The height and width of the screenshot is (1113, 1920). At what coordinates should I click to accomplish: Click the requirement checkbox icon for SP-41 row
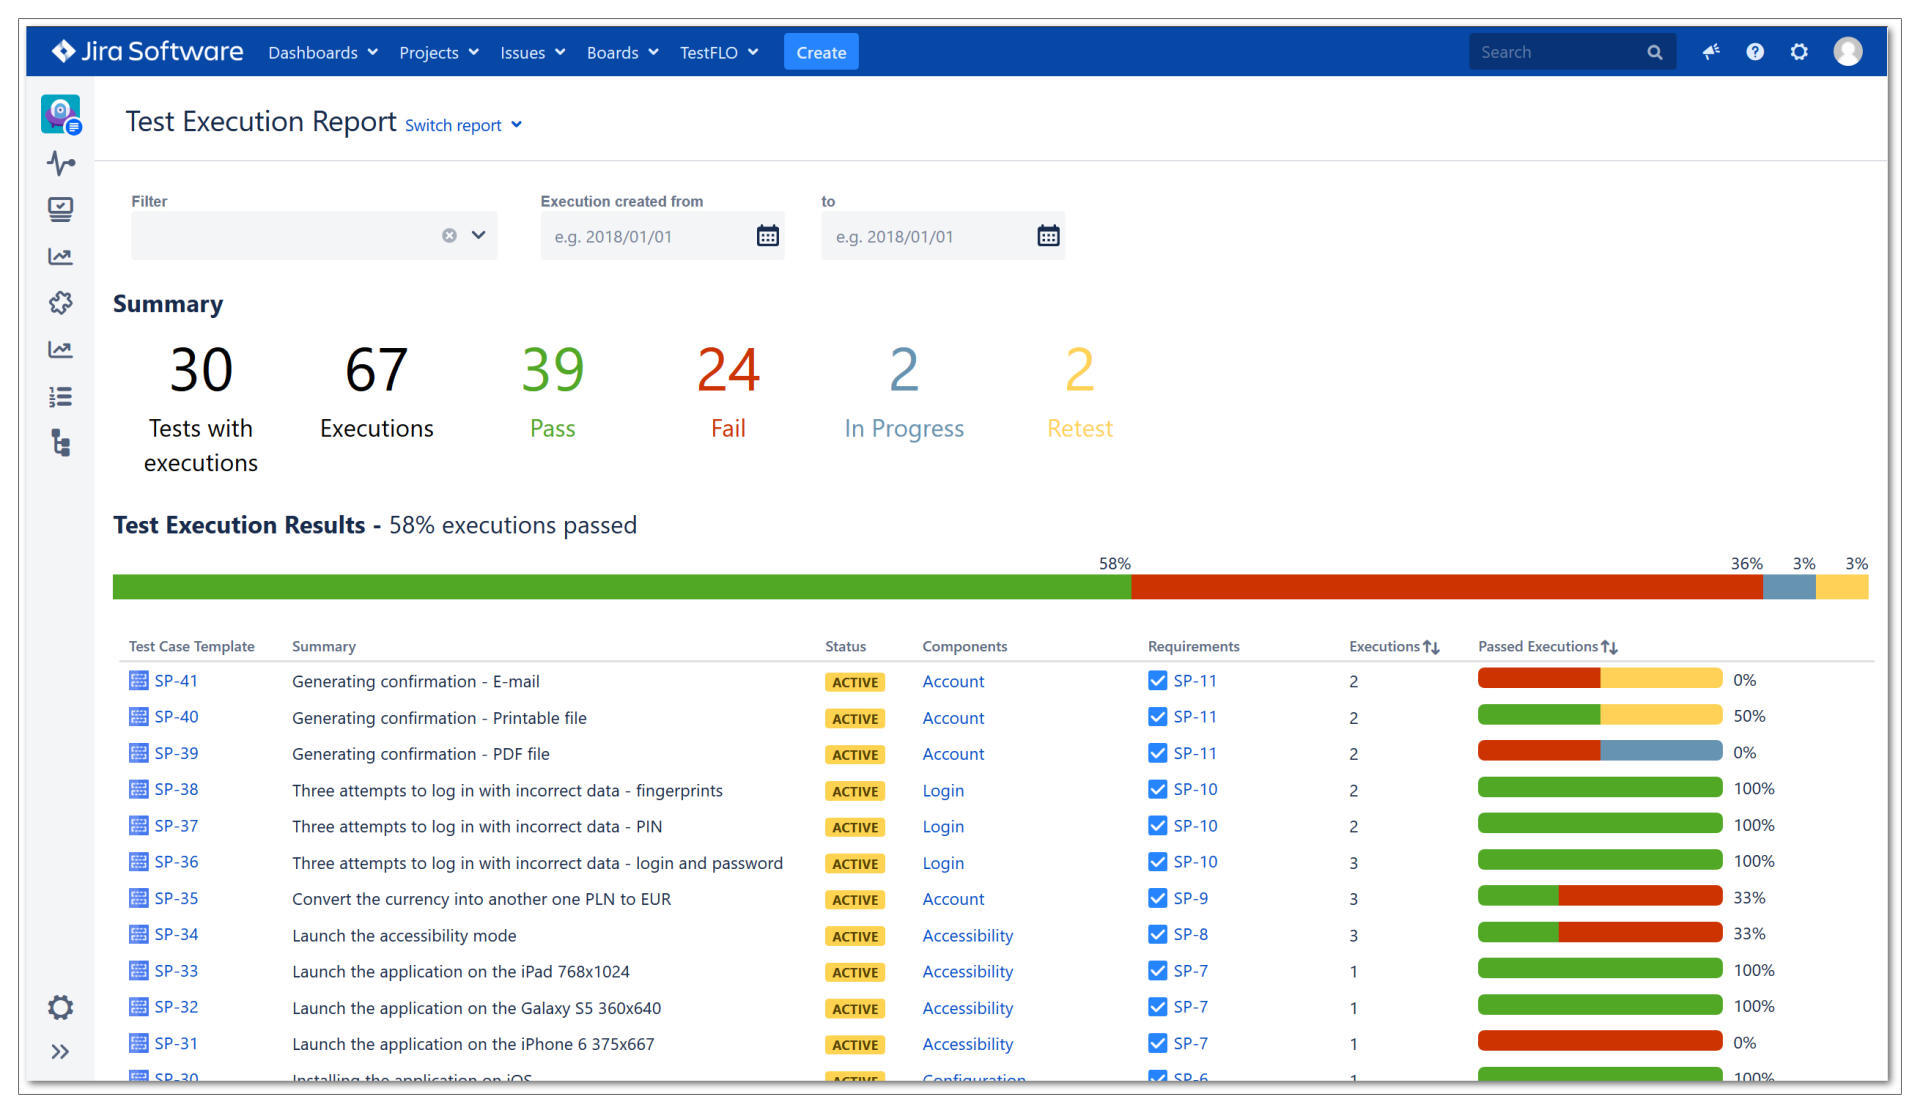point(1158,681)
